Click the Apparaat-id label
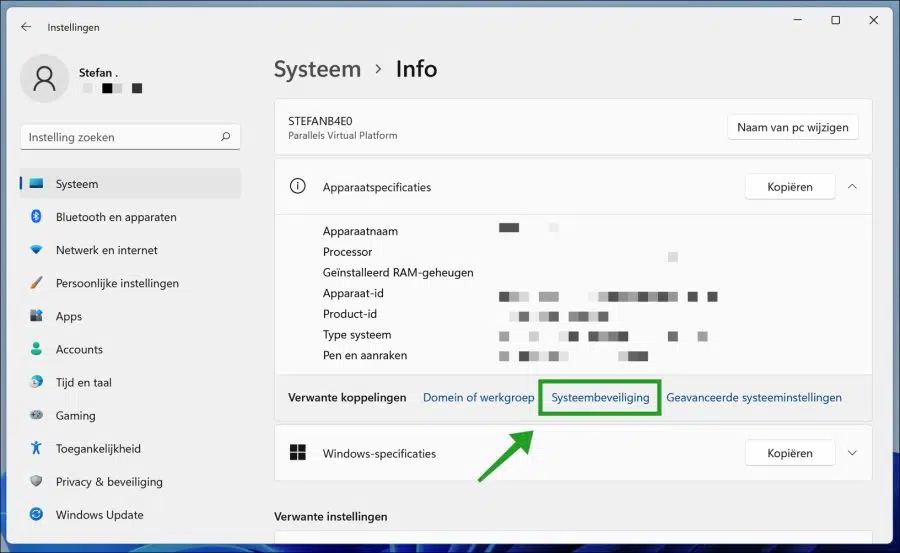The height and width of the screenshot is (553, 900). coord(353,293)
